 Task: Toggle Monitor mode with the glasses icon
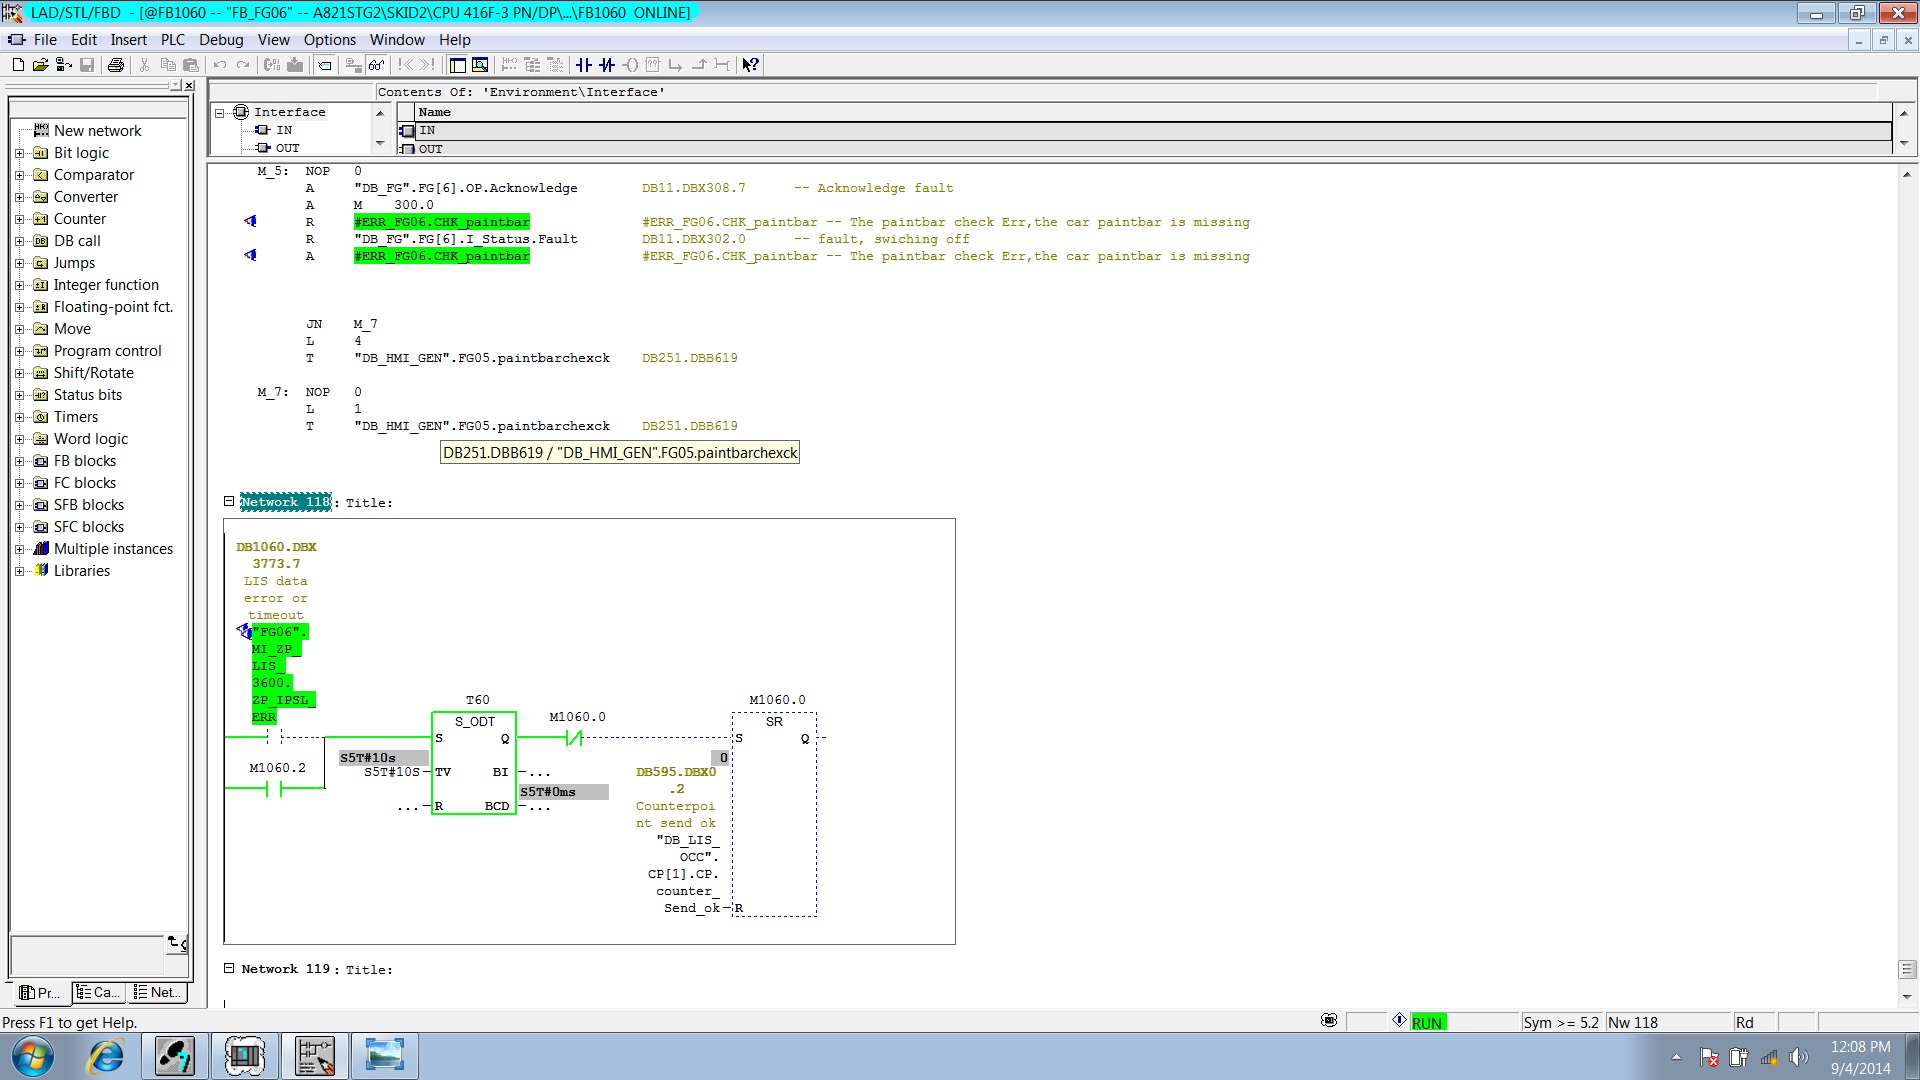coord(376,65)
